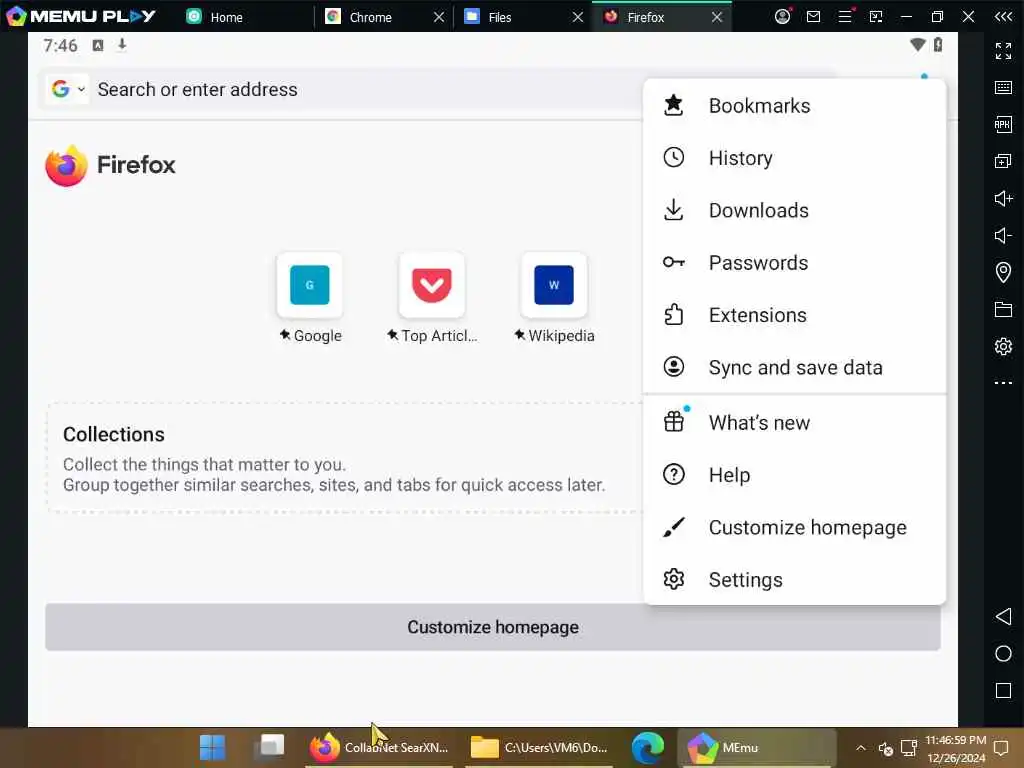Image resolution: width=1024 pixels, height=768 pixels.
Task: Open the File Explorer taskbar window
Action: (539, 747)
